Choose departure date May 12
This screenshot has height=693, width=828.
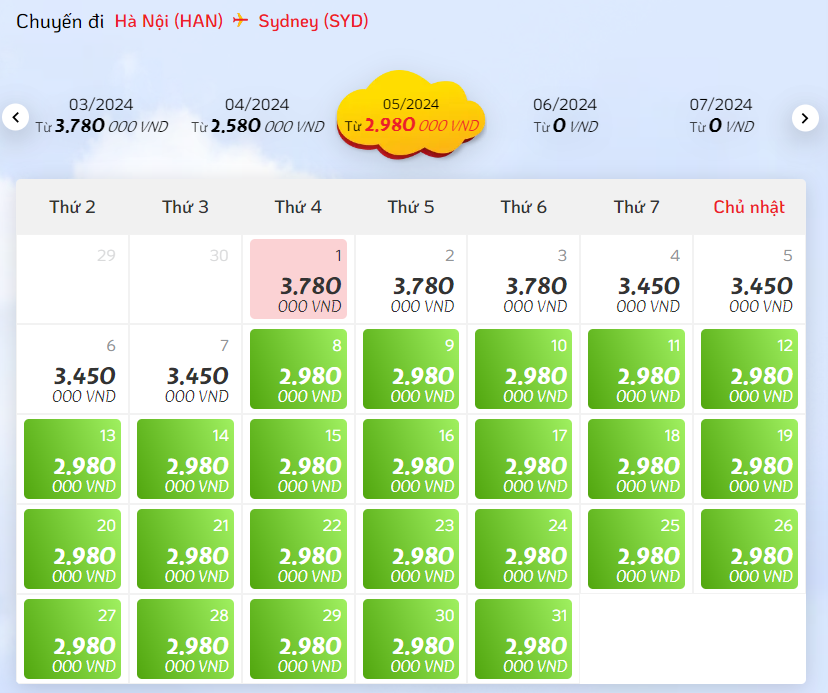click(x=749, y=369)
